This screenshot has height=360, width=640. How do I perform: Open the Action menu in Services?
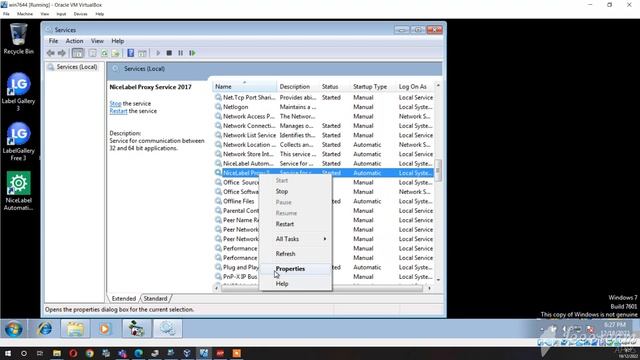pos(74,41)
